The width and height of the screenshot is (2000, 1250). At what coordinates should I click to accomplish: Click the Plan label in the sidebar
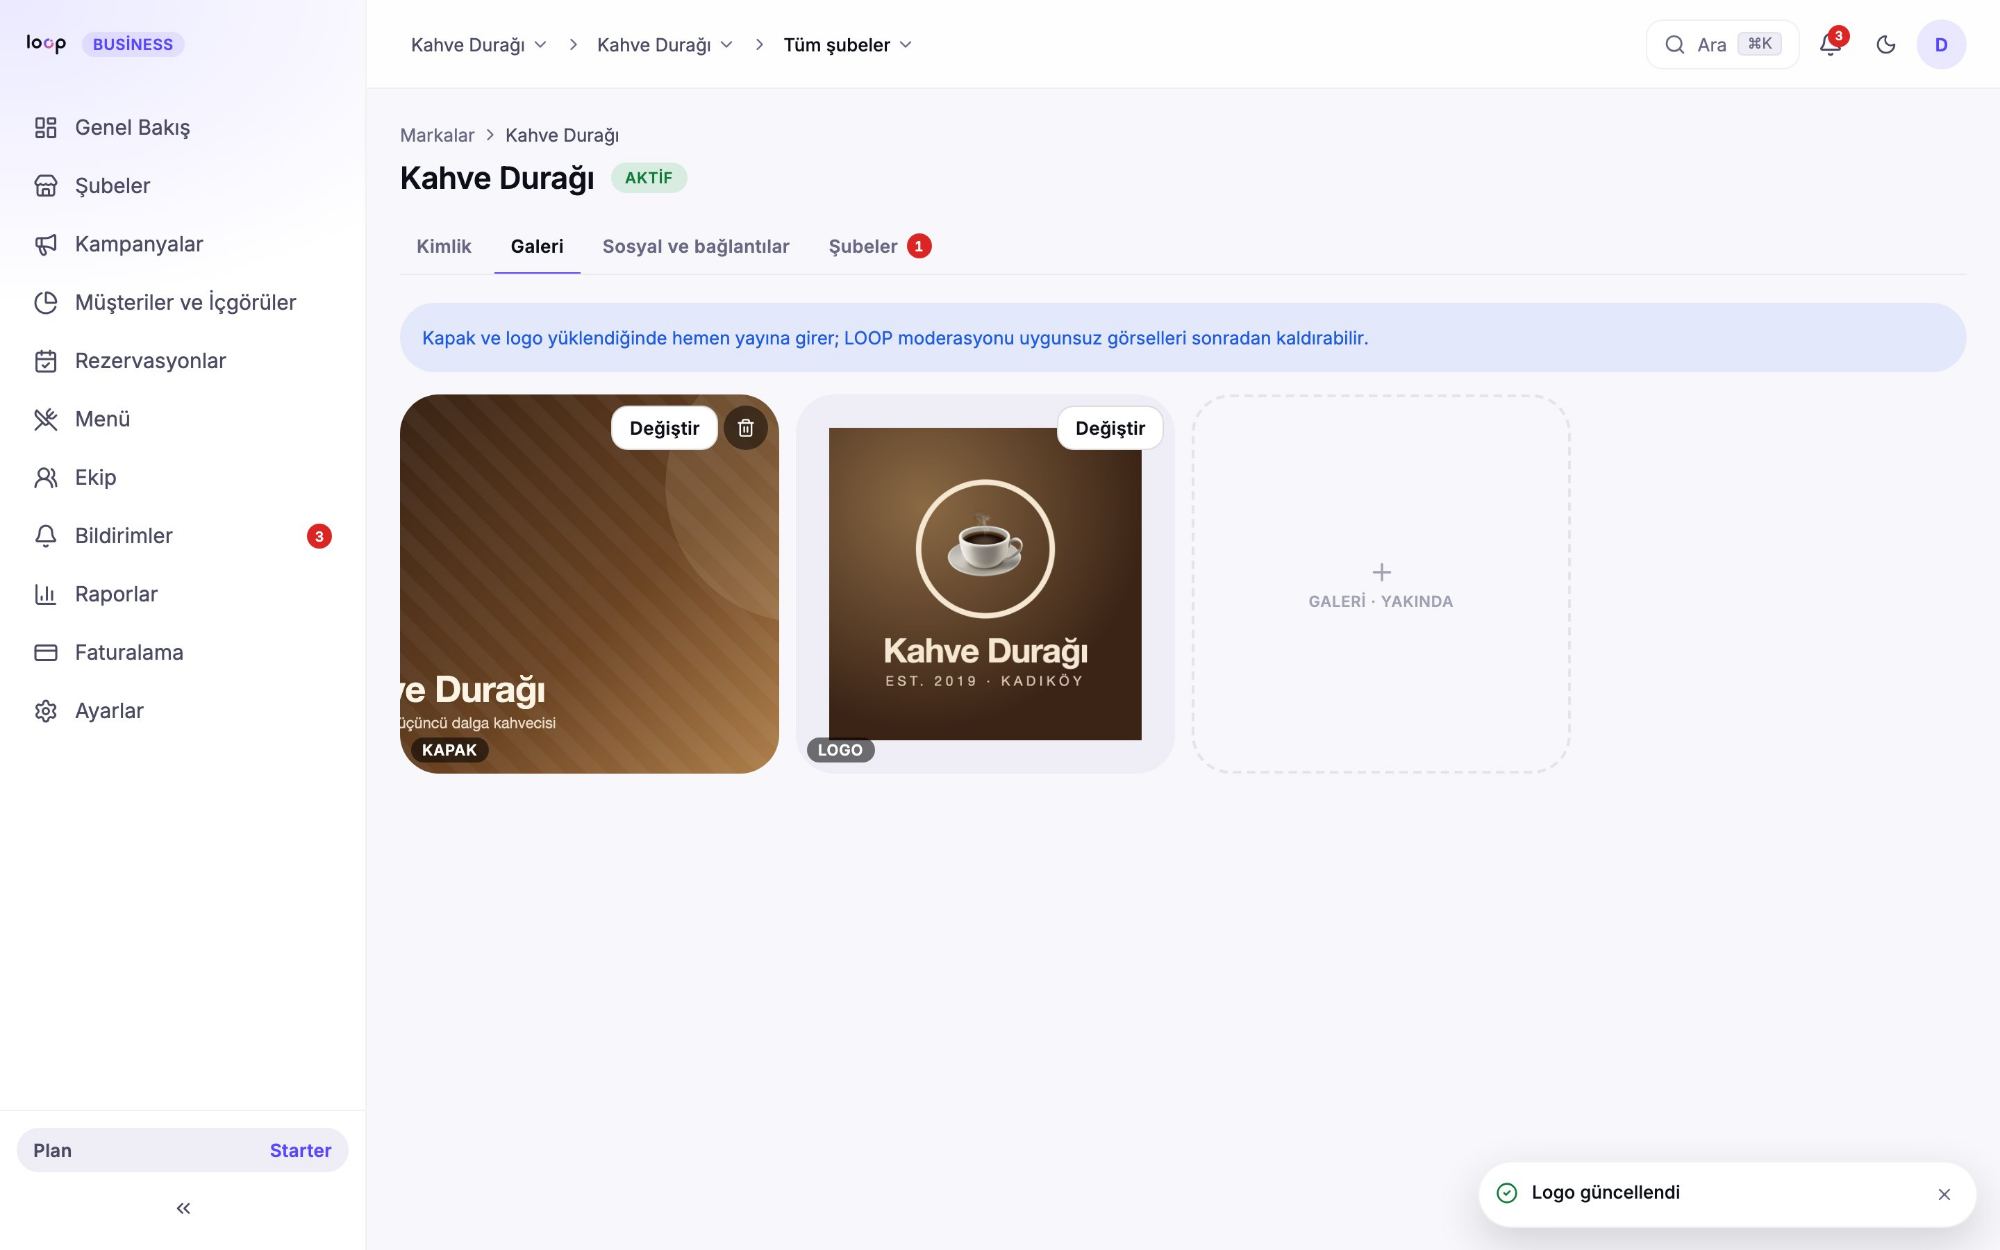point(52,1151)
